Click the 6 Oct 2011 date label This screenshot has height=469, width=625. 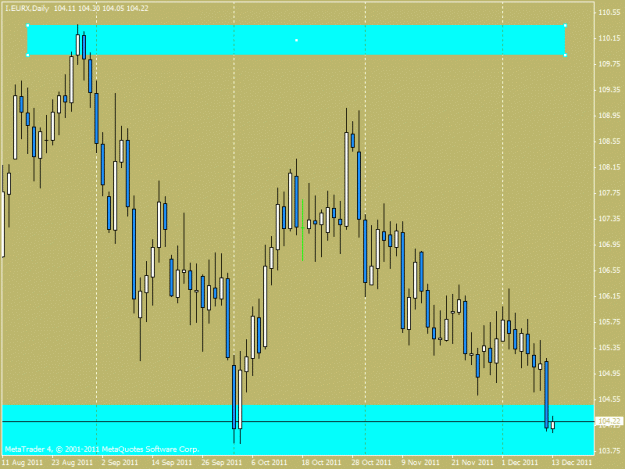[x=269, y=463]
